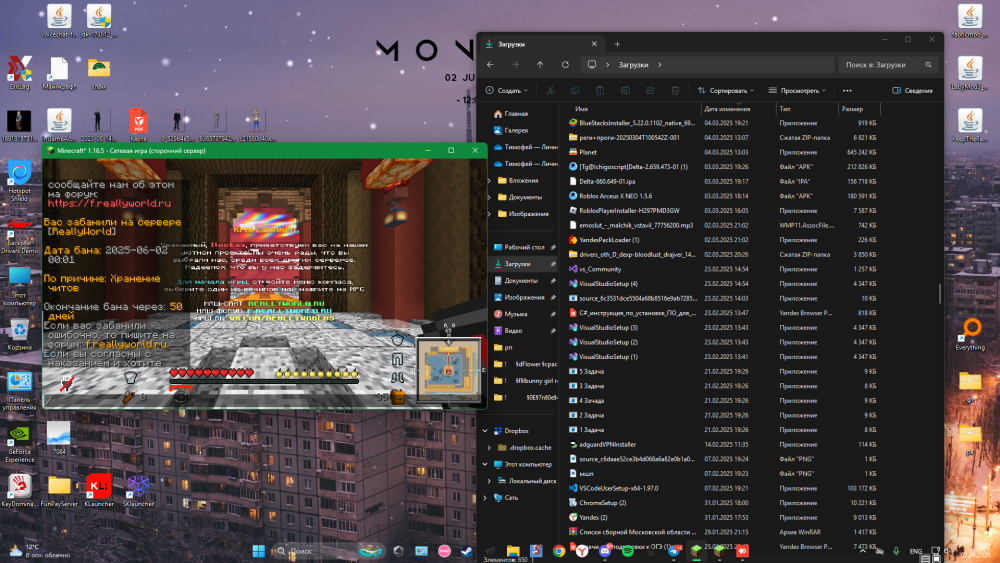The width and height of the screenshot is (1000, 563).
Task: Open Yandex Browser from the taskbar
Action: pos(582,551)
